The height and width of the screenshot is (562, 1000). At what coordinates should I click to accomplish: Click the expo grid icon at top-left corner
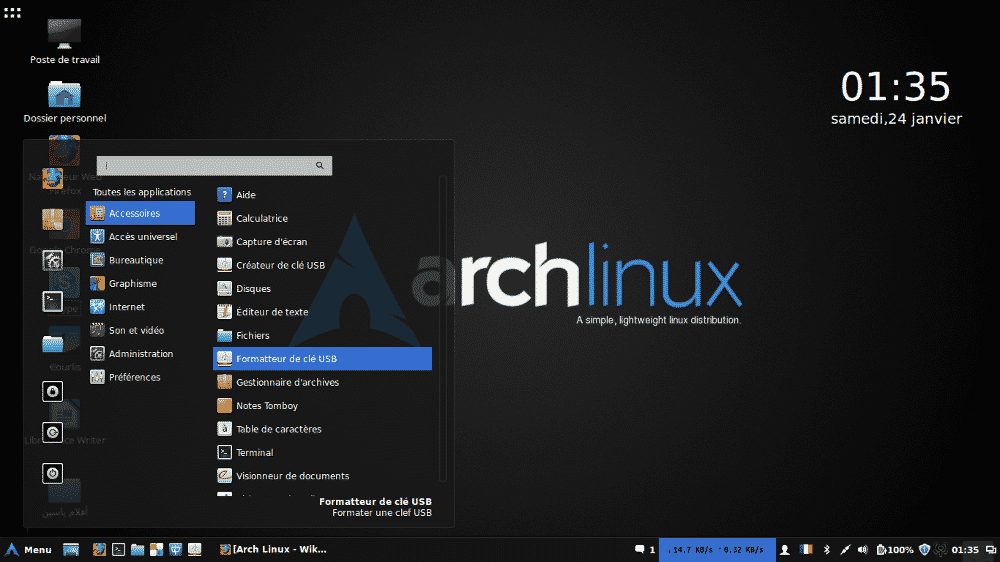click(x=12, y=12)
